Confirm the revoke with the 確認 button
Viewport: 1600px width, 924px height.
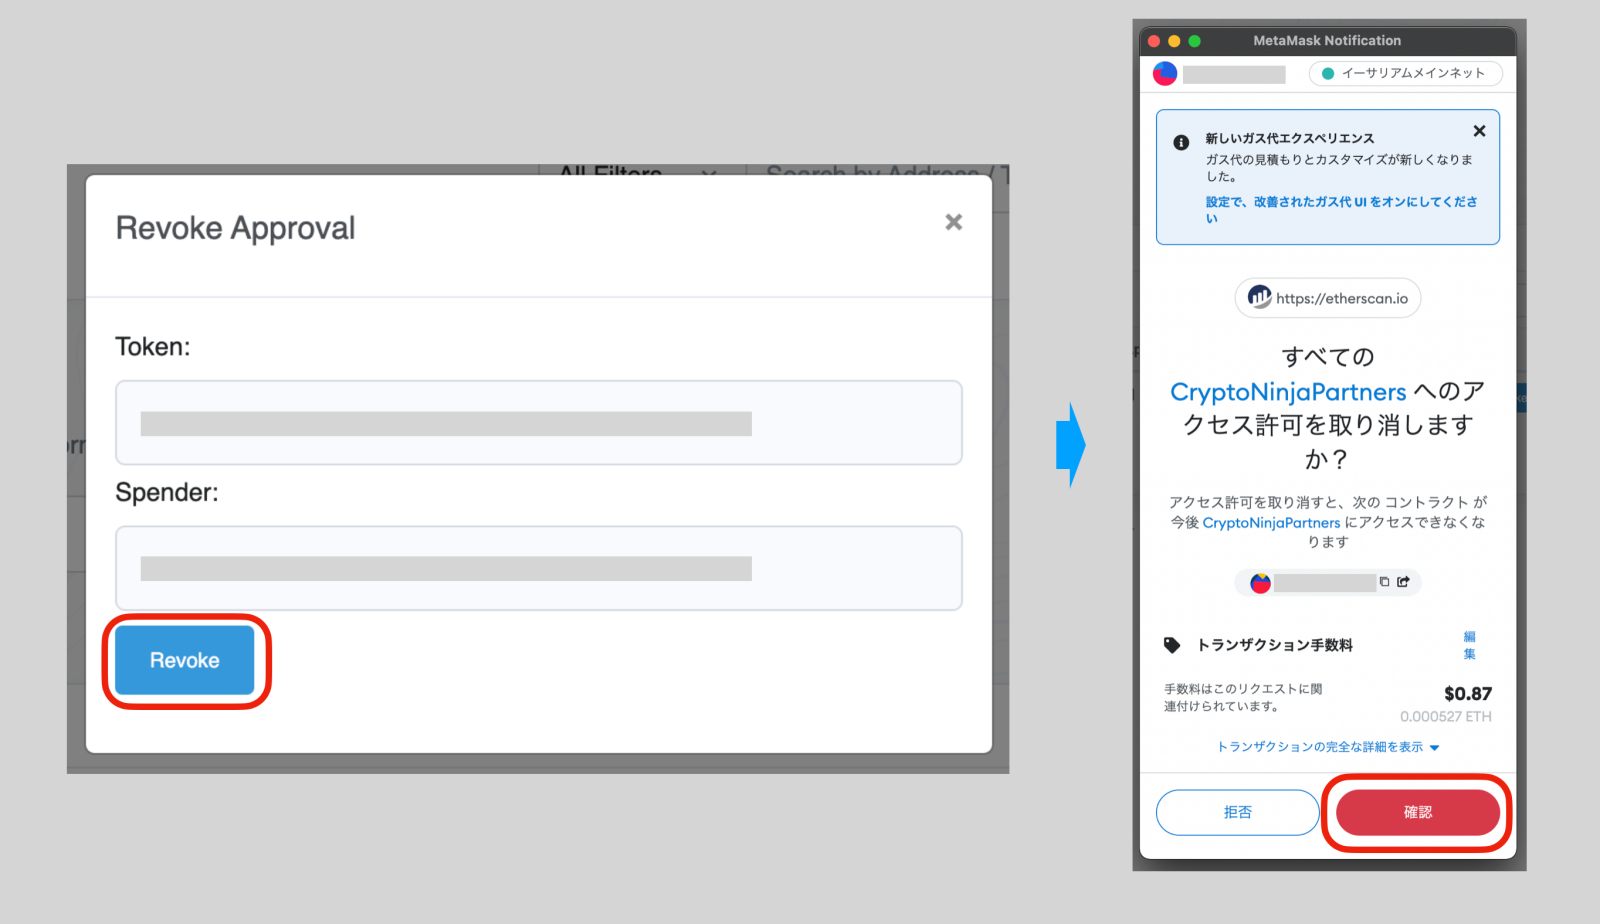pos(1417,812)
